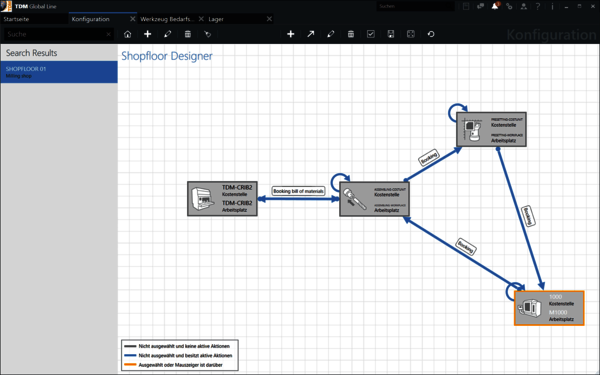The height and width of the screenshot is (375, 600).
Task: Click the plus icon beside the diagonal arrow icon
Action: [290, 34]
